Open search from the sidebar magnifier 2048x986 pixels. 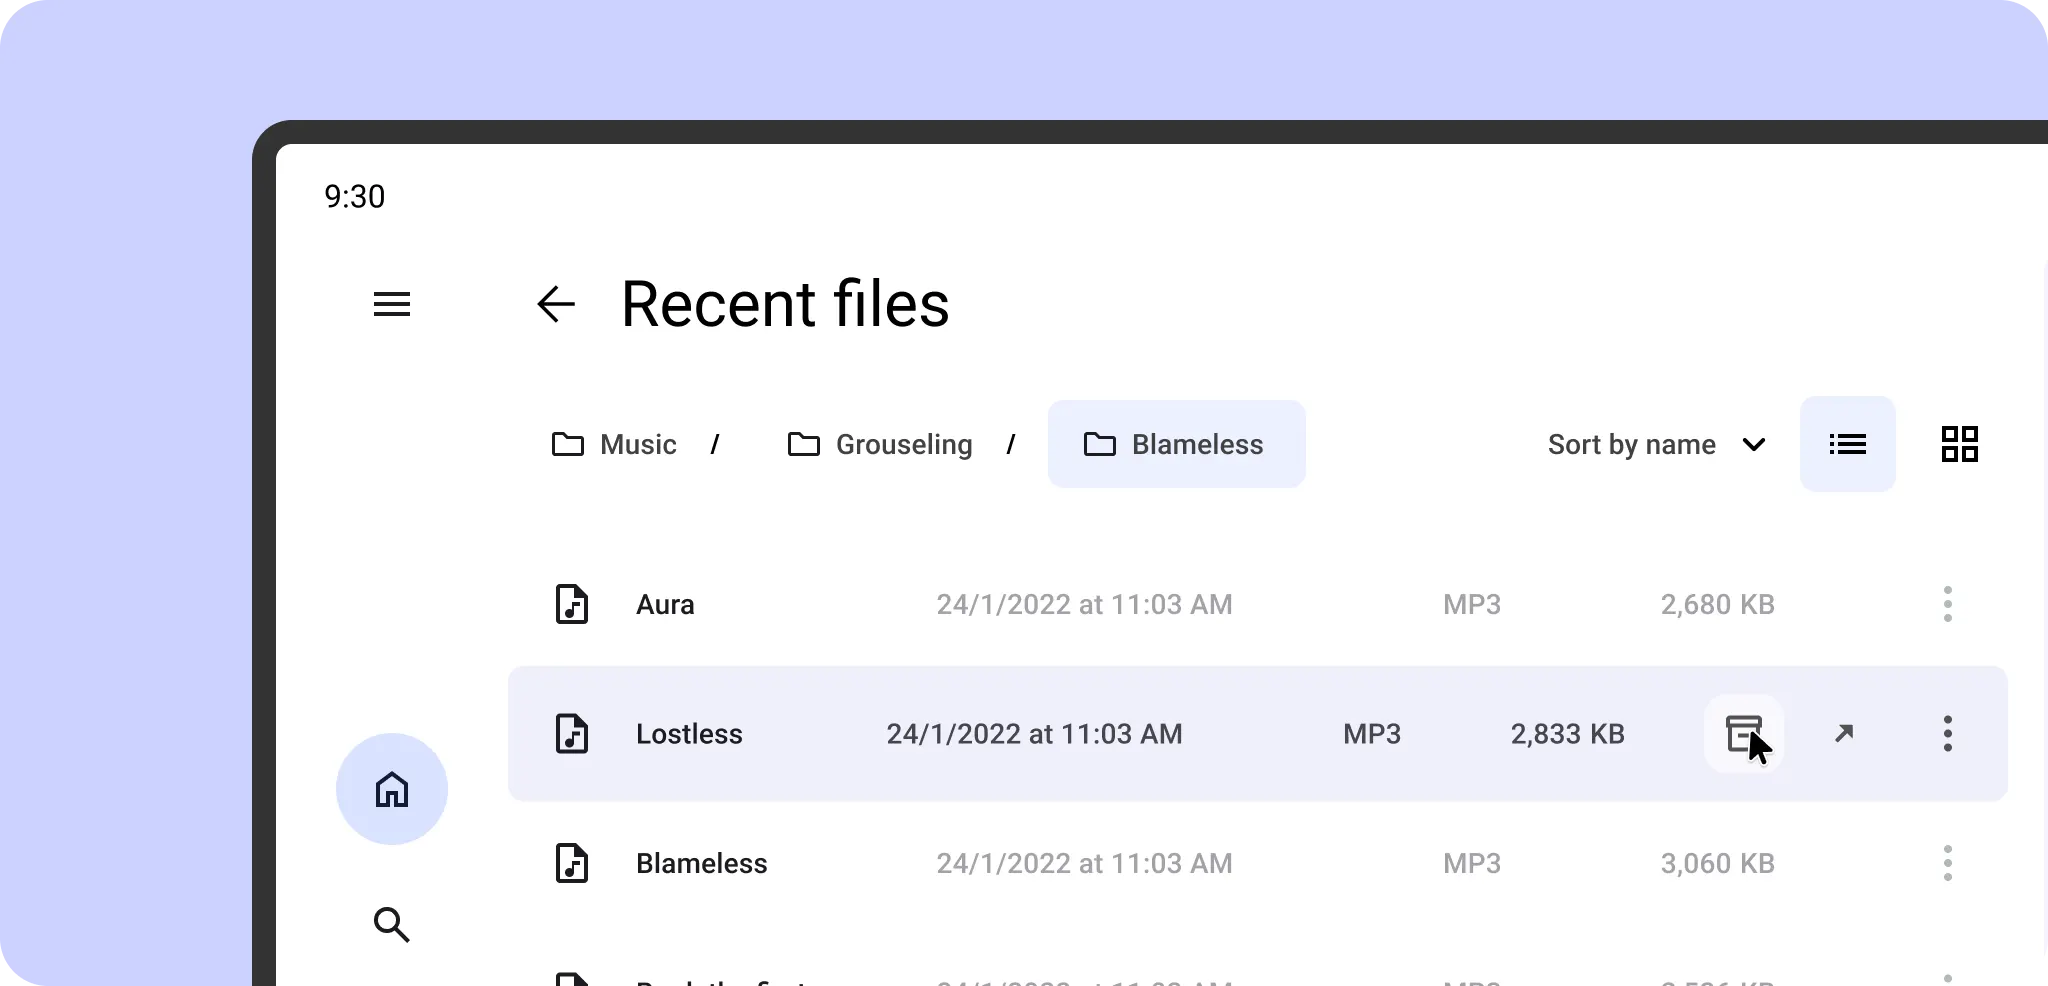(x=391, y=925)
